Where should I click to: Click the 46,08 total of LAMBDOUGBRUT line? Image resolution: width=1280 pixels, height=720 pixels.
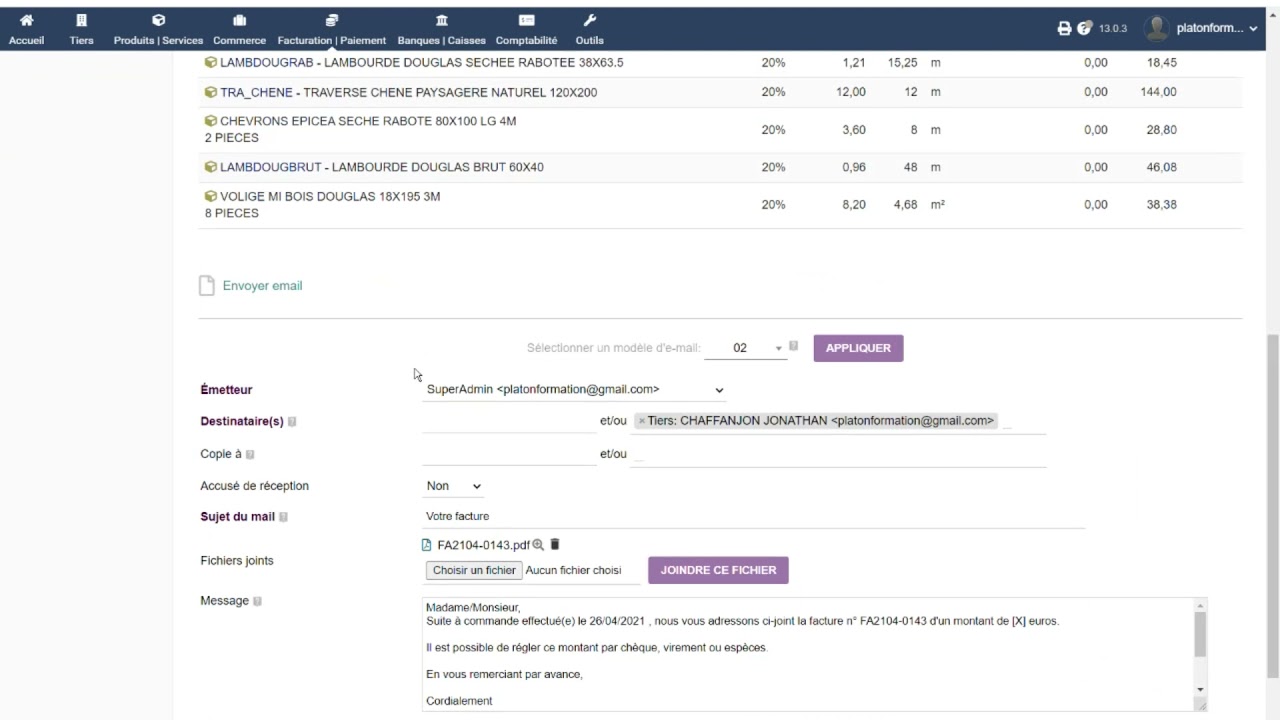(1161, 167)
